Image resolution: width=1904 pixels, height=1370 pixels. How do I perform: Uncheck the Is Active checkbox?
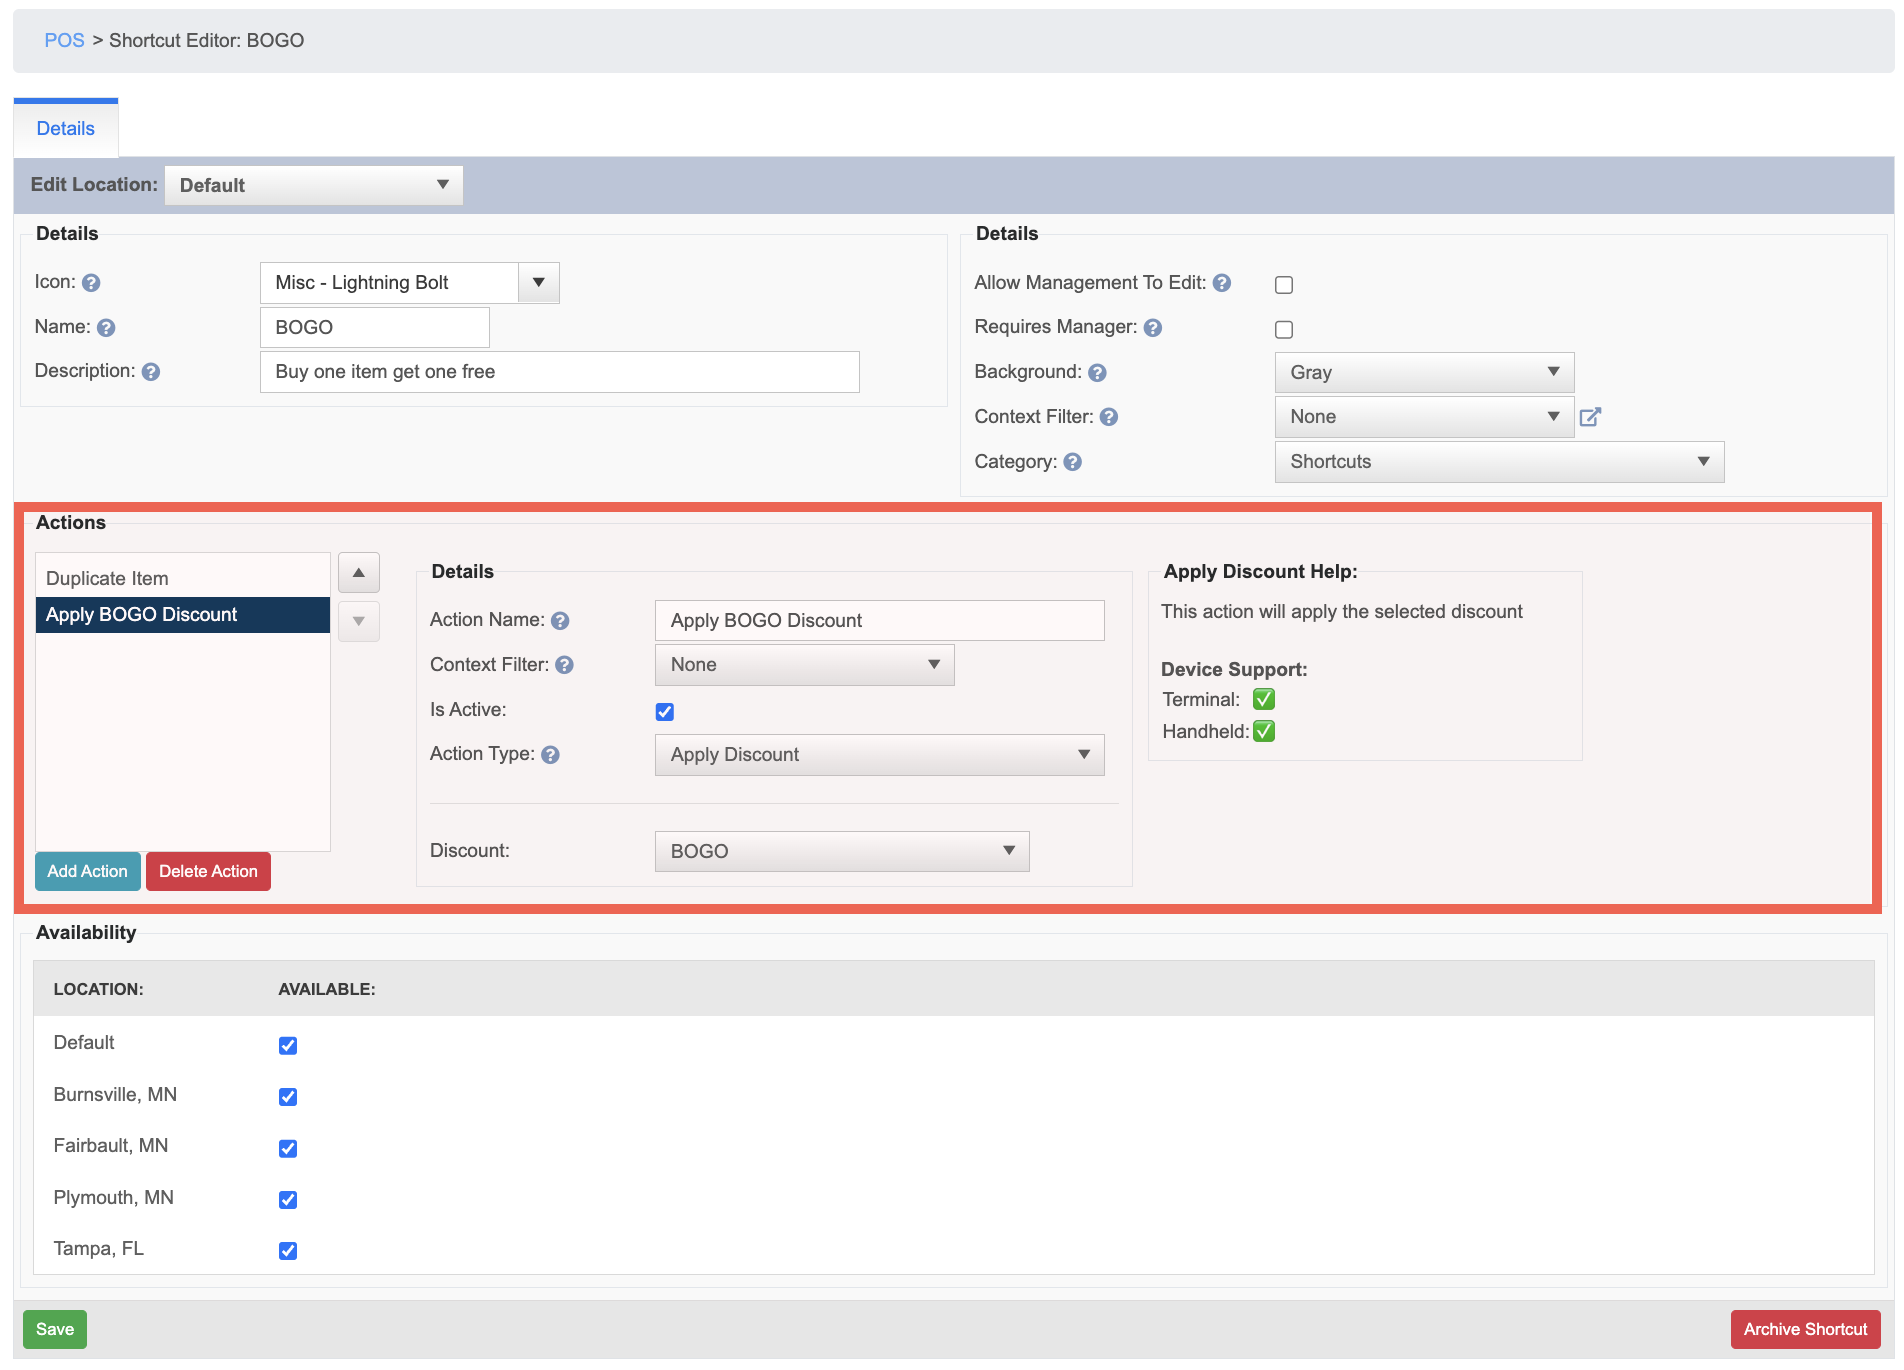[x=665, y=712]
